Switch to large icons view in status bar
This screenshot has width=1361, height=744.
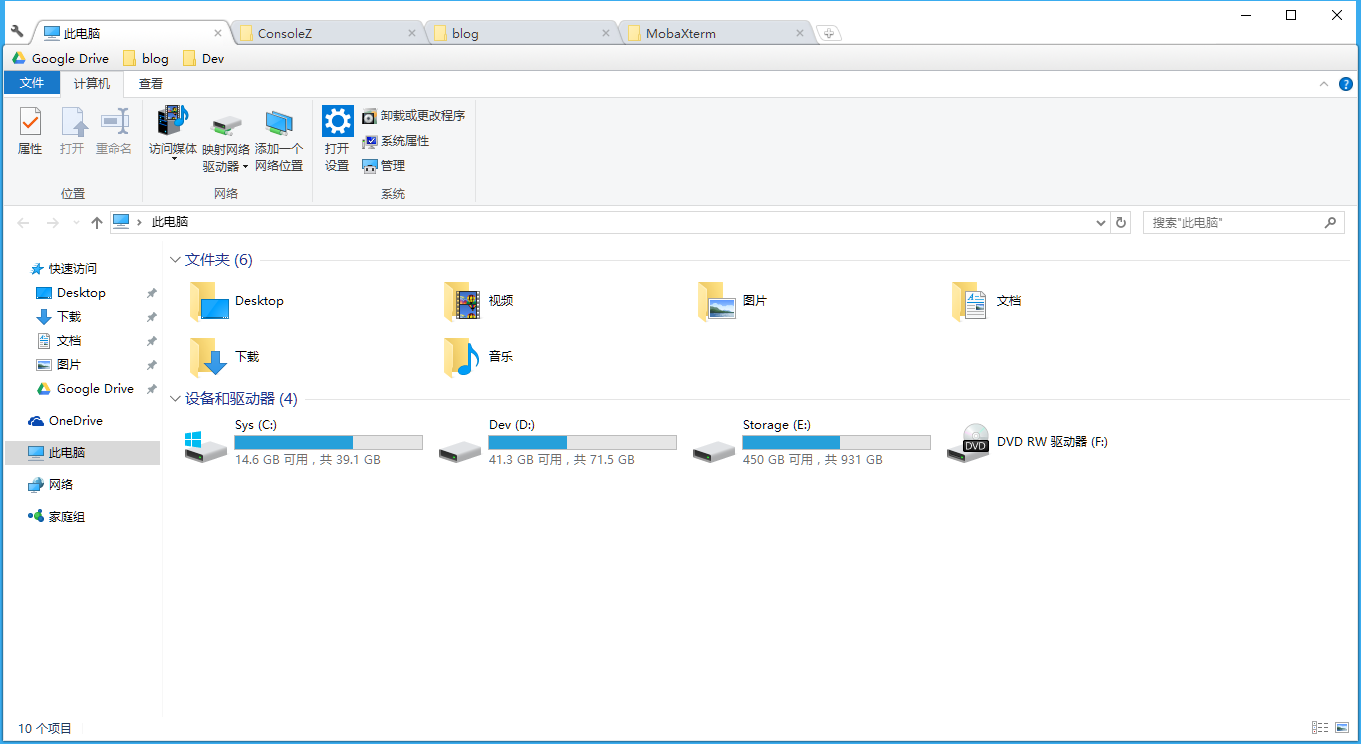click(1341, 728)
